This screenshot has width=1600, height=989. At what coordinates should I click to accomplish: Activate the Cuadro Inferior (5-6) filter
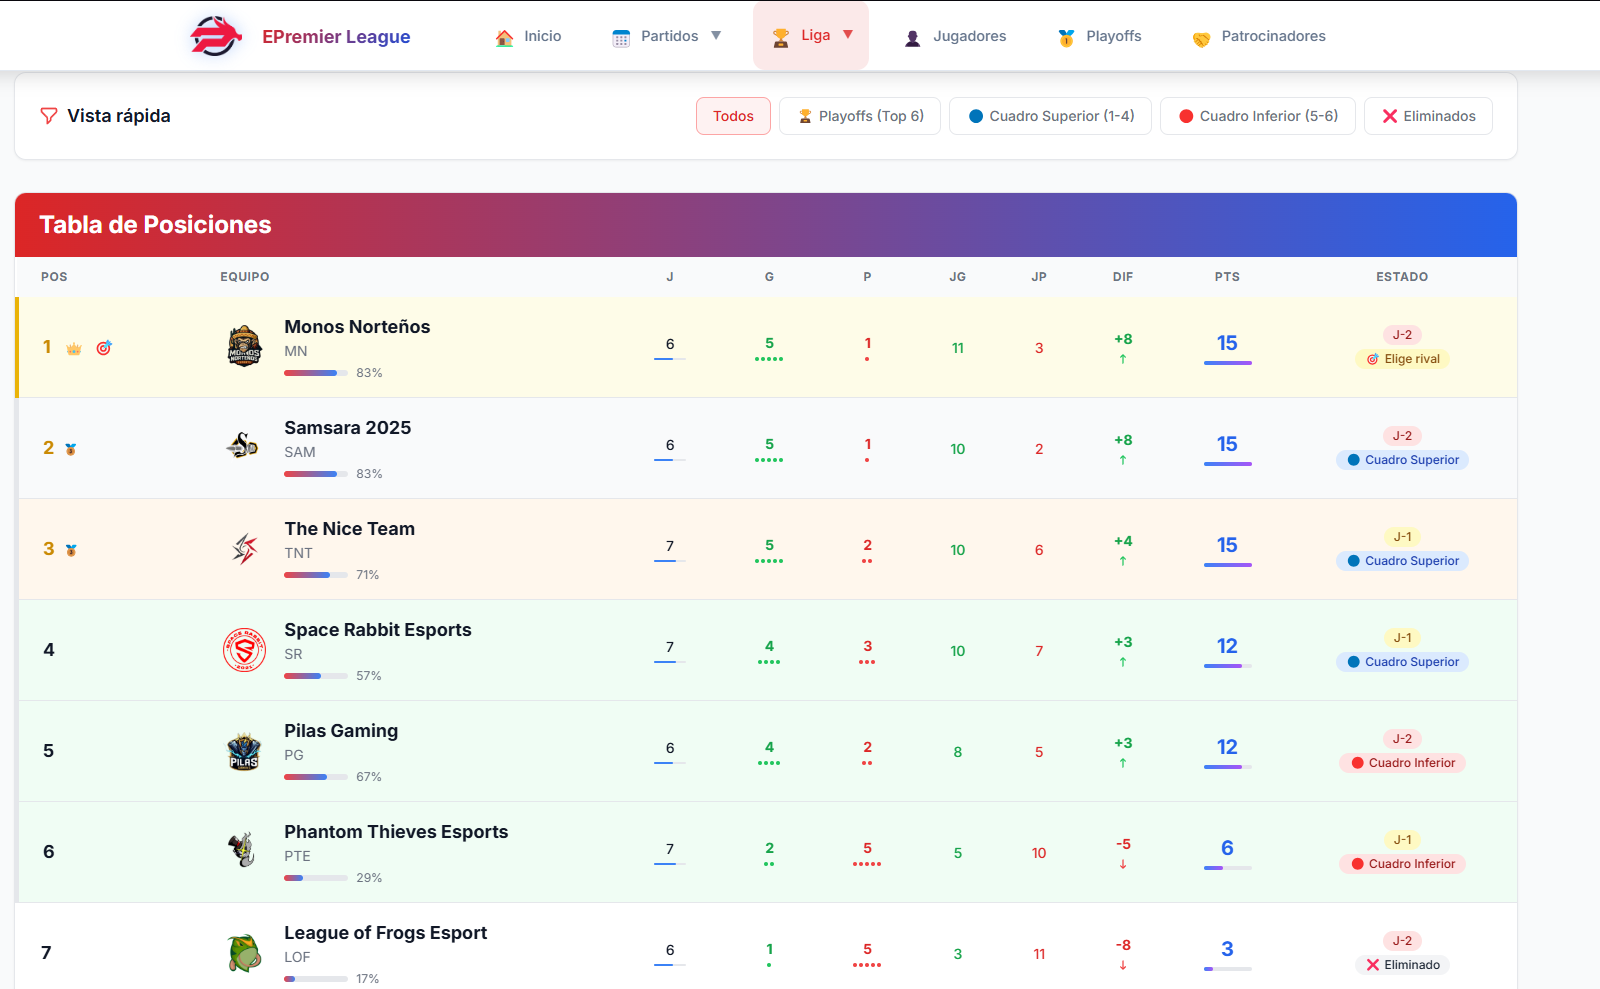1257,116
